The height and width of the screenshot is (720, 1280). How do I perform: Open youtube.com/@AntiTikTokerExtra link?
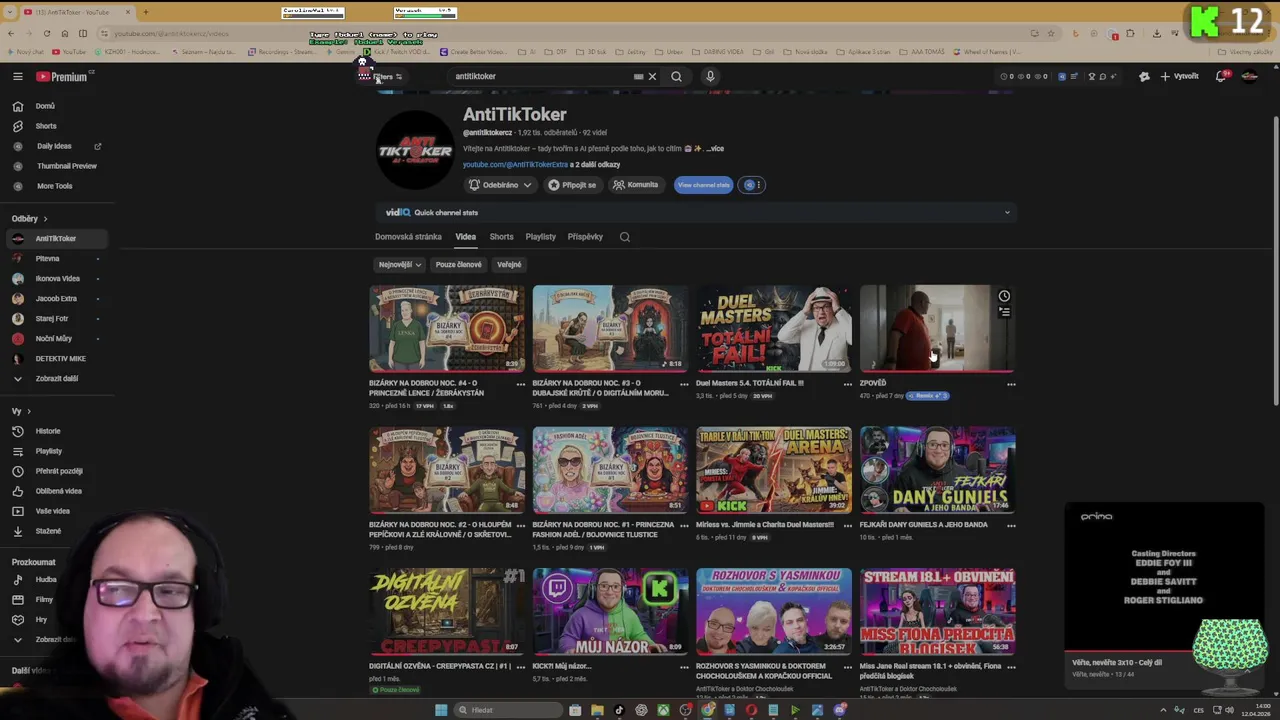(x=515, y=164)
